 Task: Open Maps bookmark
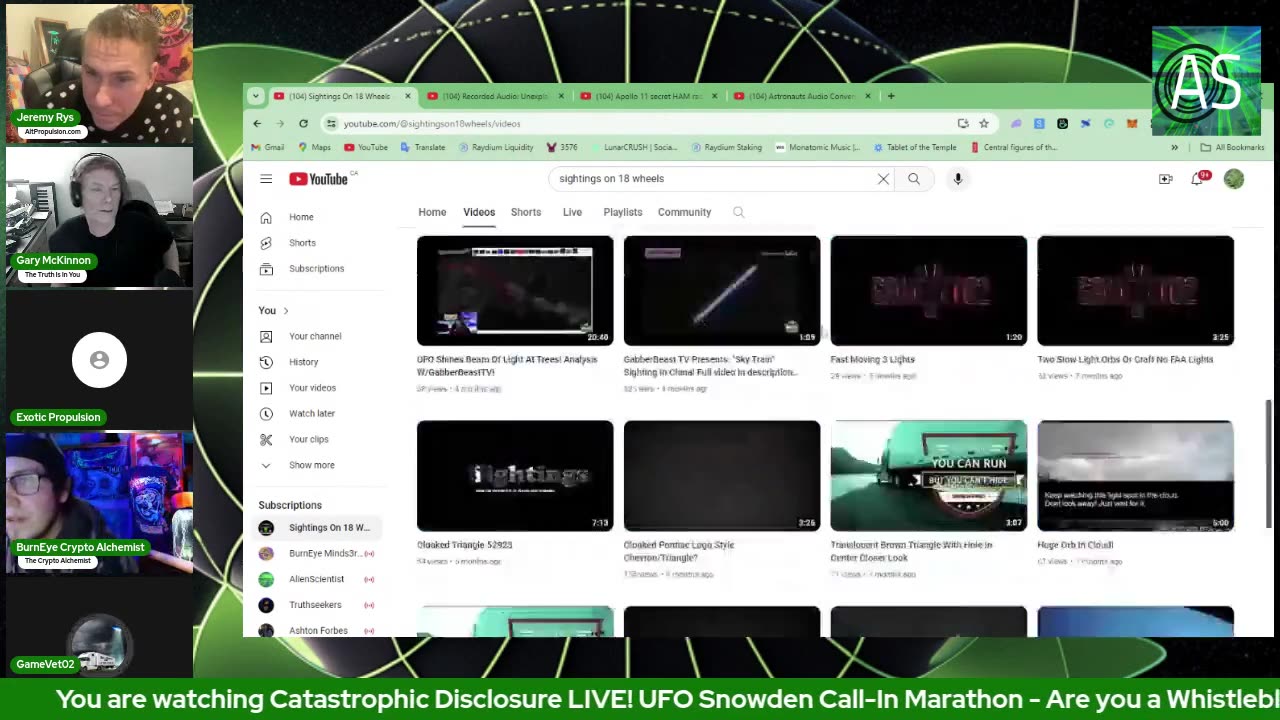(x=314, y=147)
